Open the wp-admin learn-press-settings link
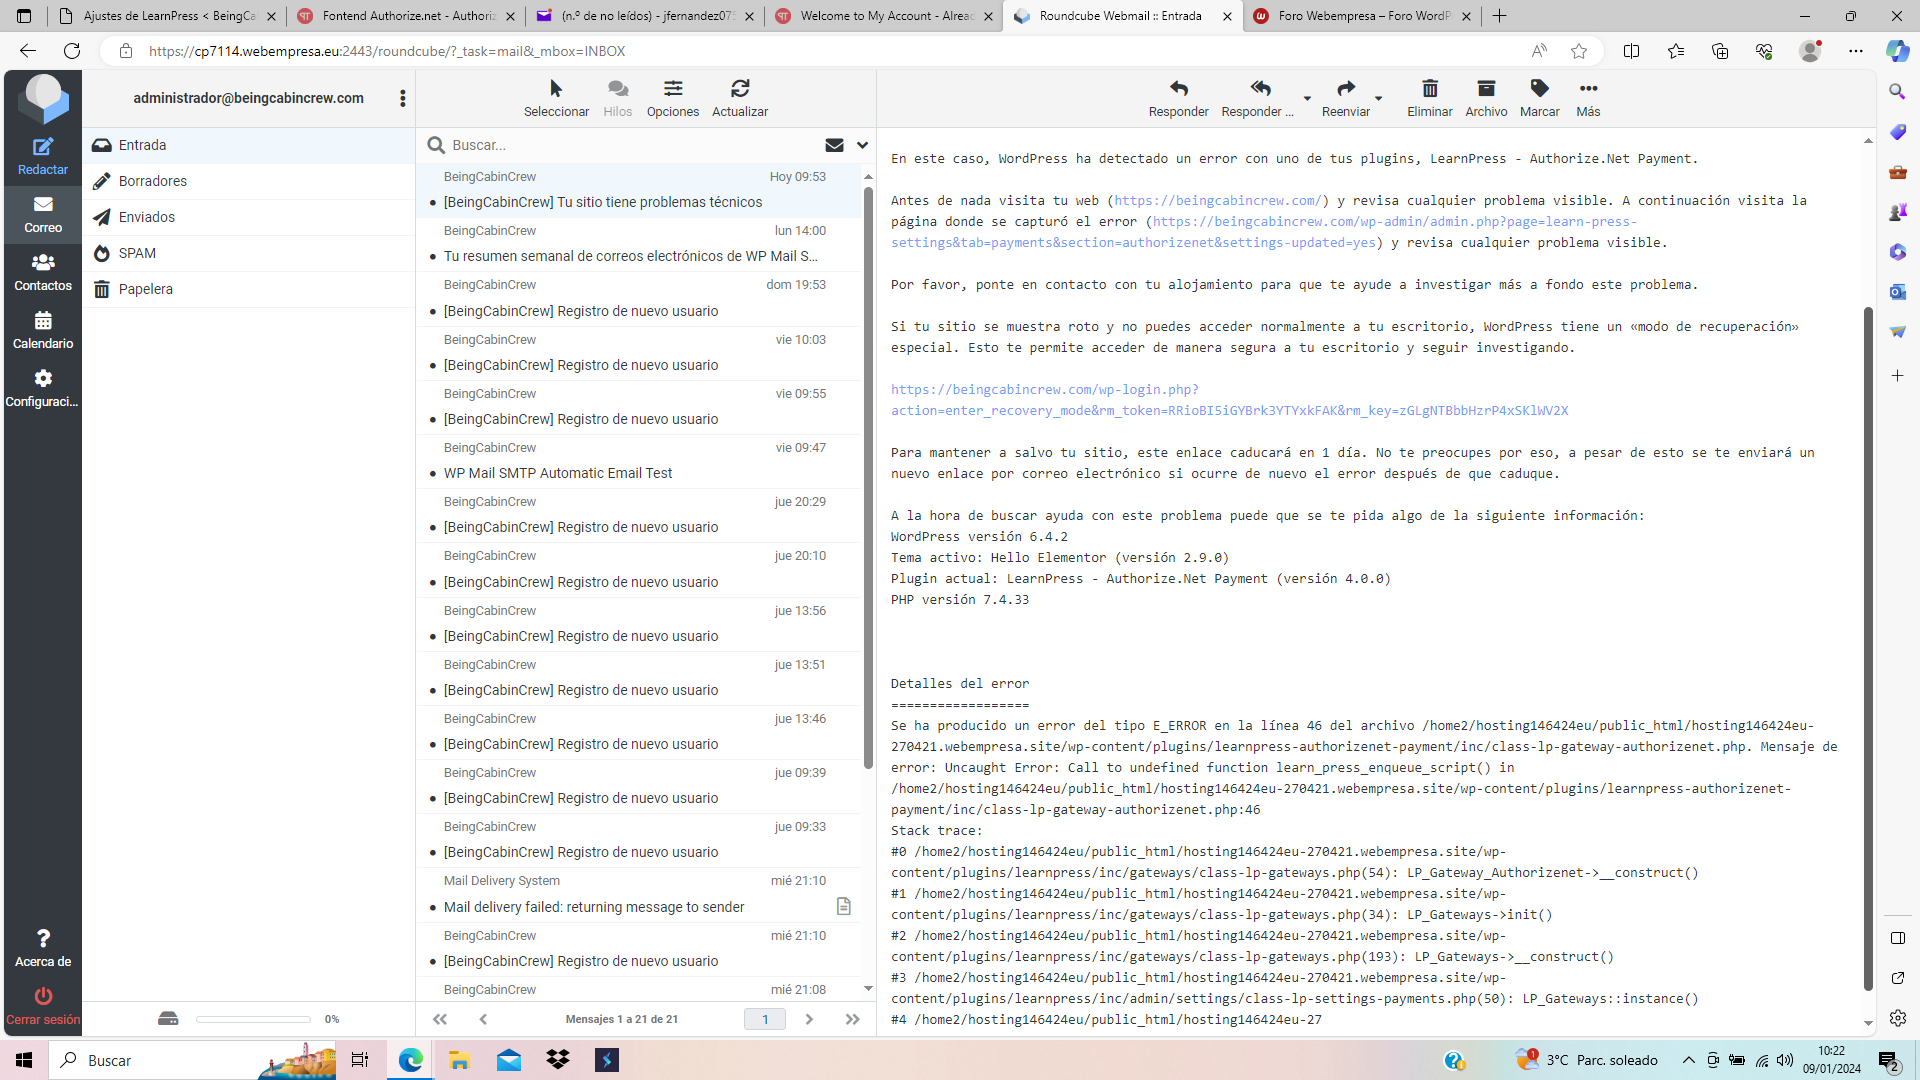 [x=1264, y=232]
